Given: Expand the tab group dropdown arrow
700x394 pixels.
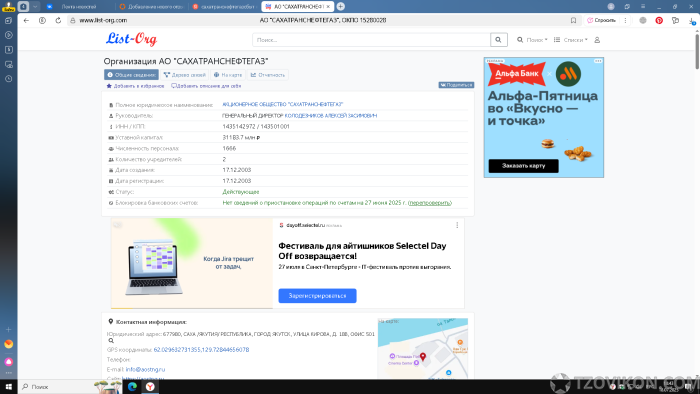Looking at the screenshot, I should click(35, 7).
